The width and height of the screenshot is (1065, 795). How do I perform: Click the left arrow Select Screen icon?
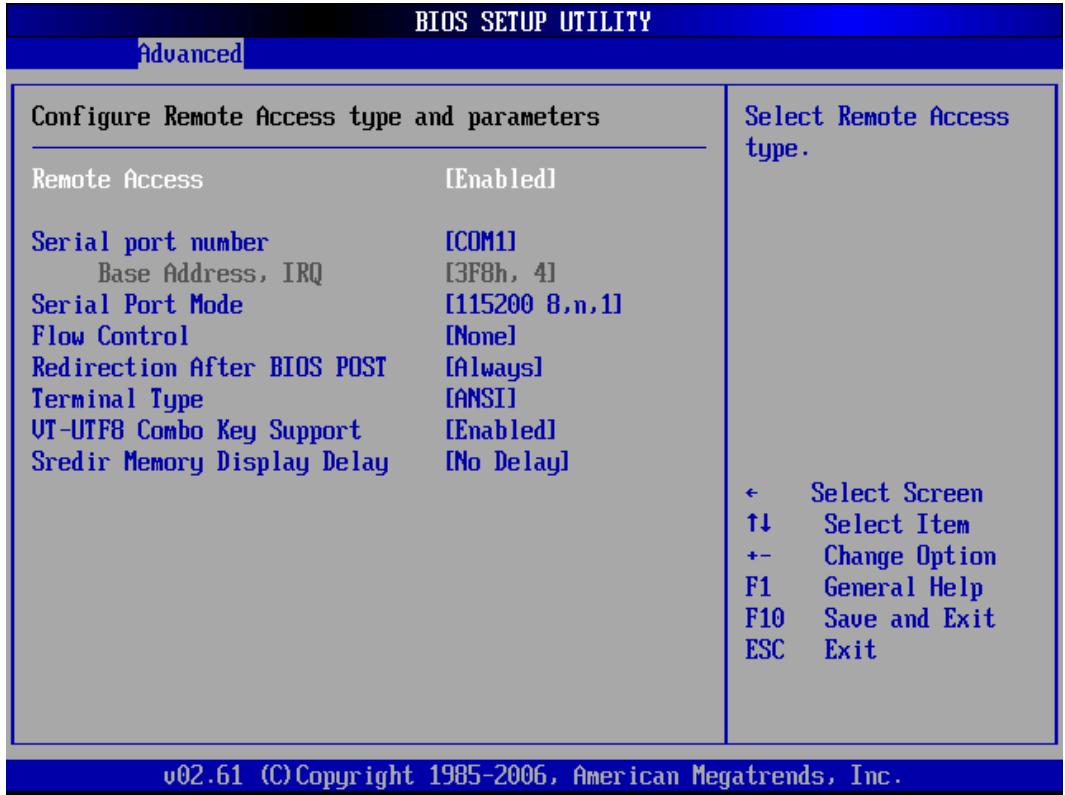(x=751, y=493)
